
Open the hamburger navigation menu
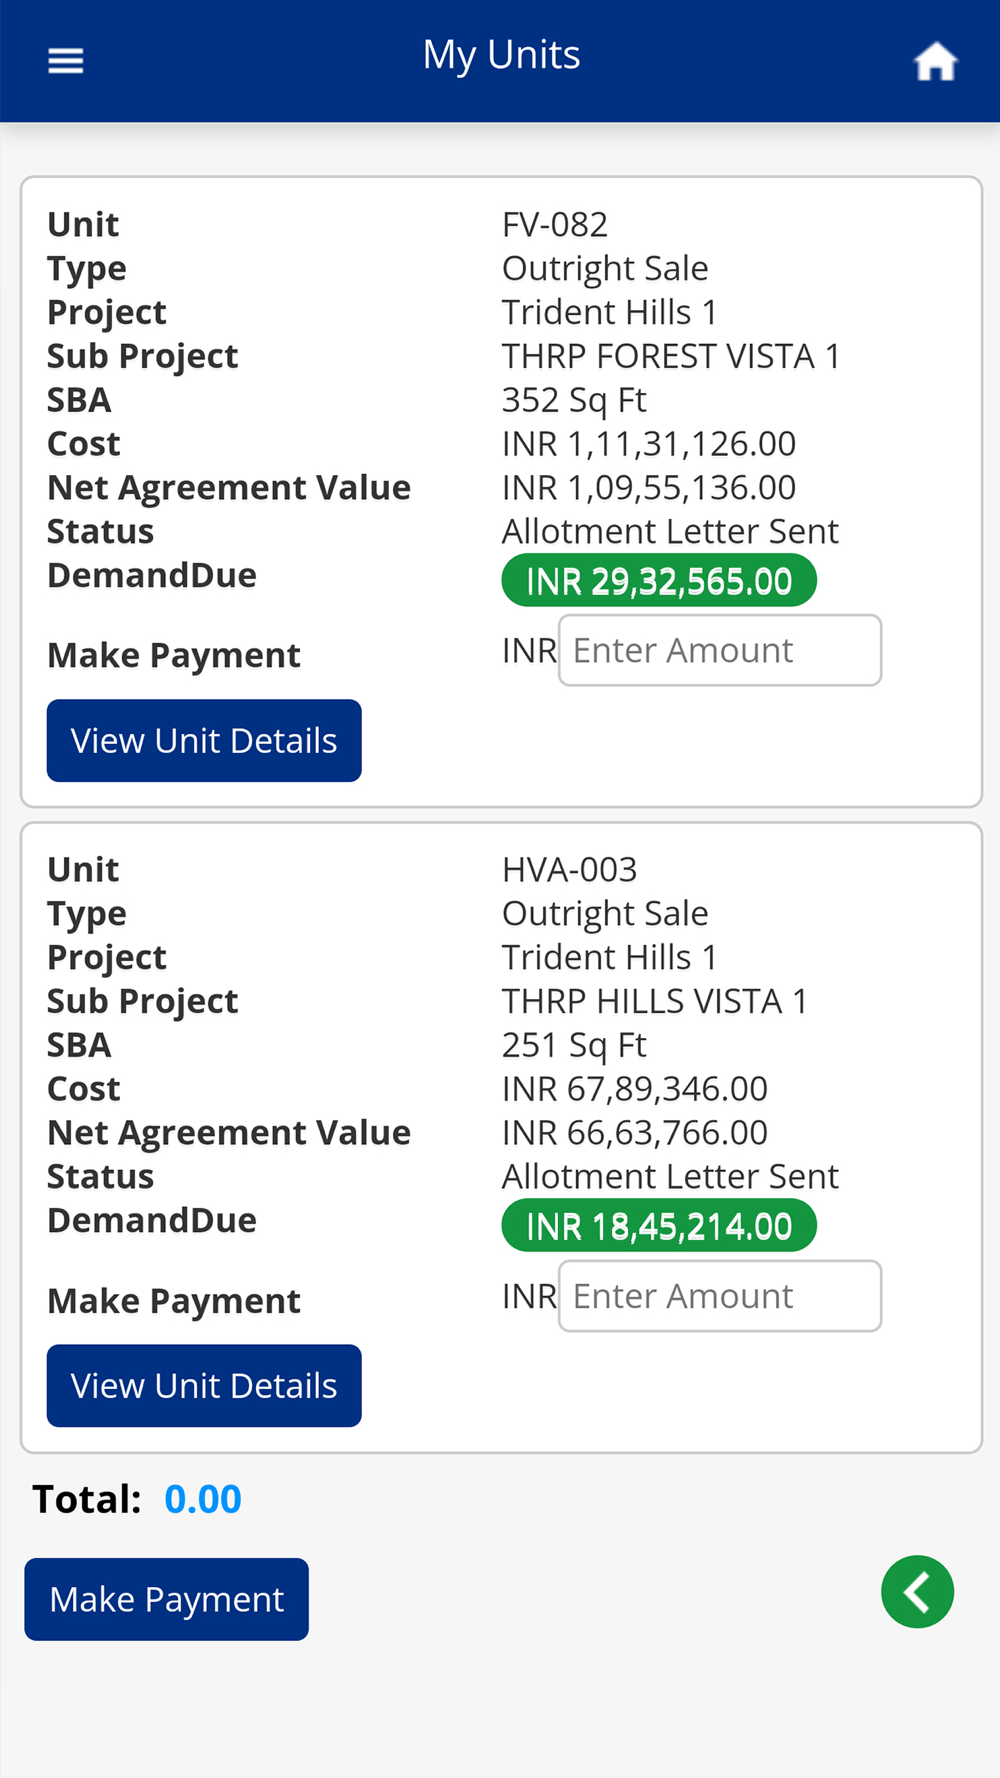pyautogui.click(x=66, y=61)
